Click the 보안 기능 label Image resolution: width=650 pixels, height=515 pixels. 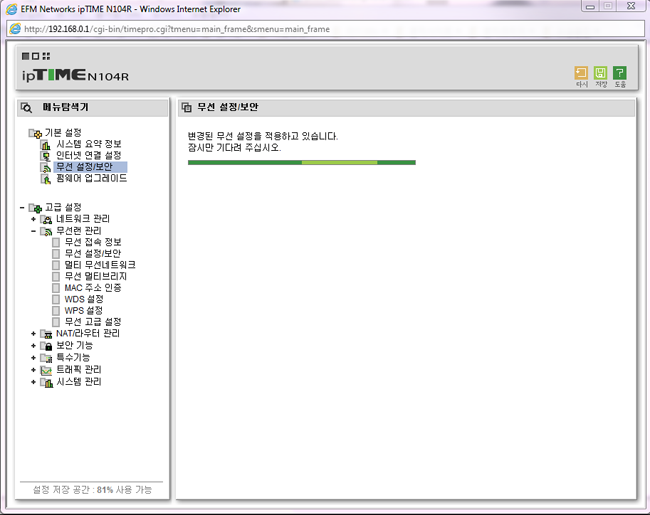click(75, 345)
